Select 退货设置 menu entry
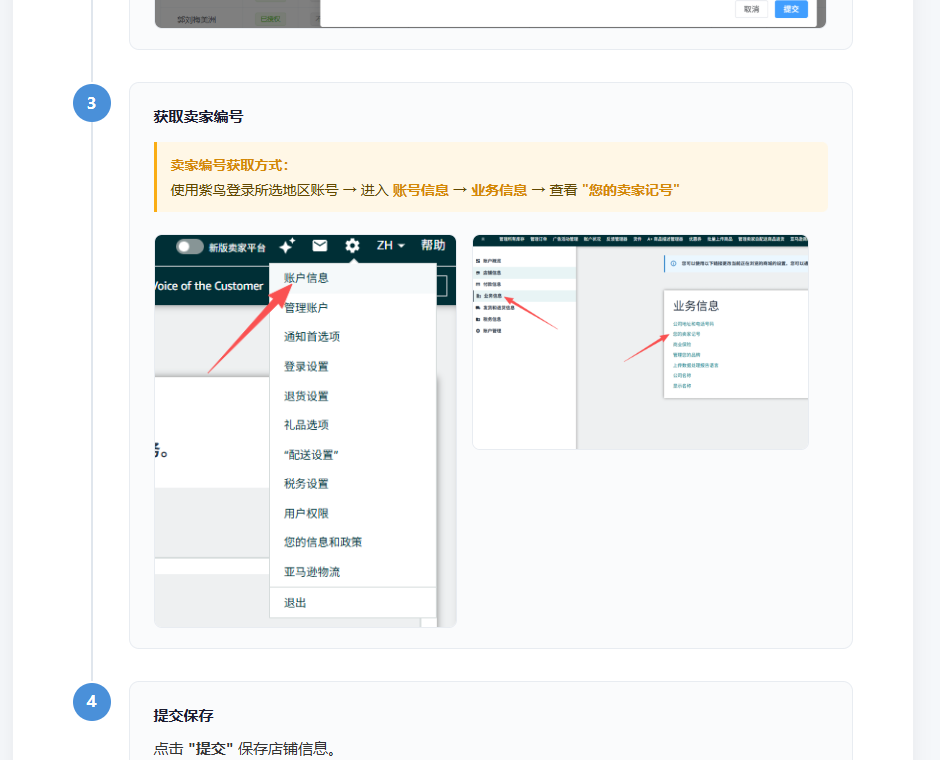Screen dimensions: 940x760 pyautogui.click(x=306, y=396)
